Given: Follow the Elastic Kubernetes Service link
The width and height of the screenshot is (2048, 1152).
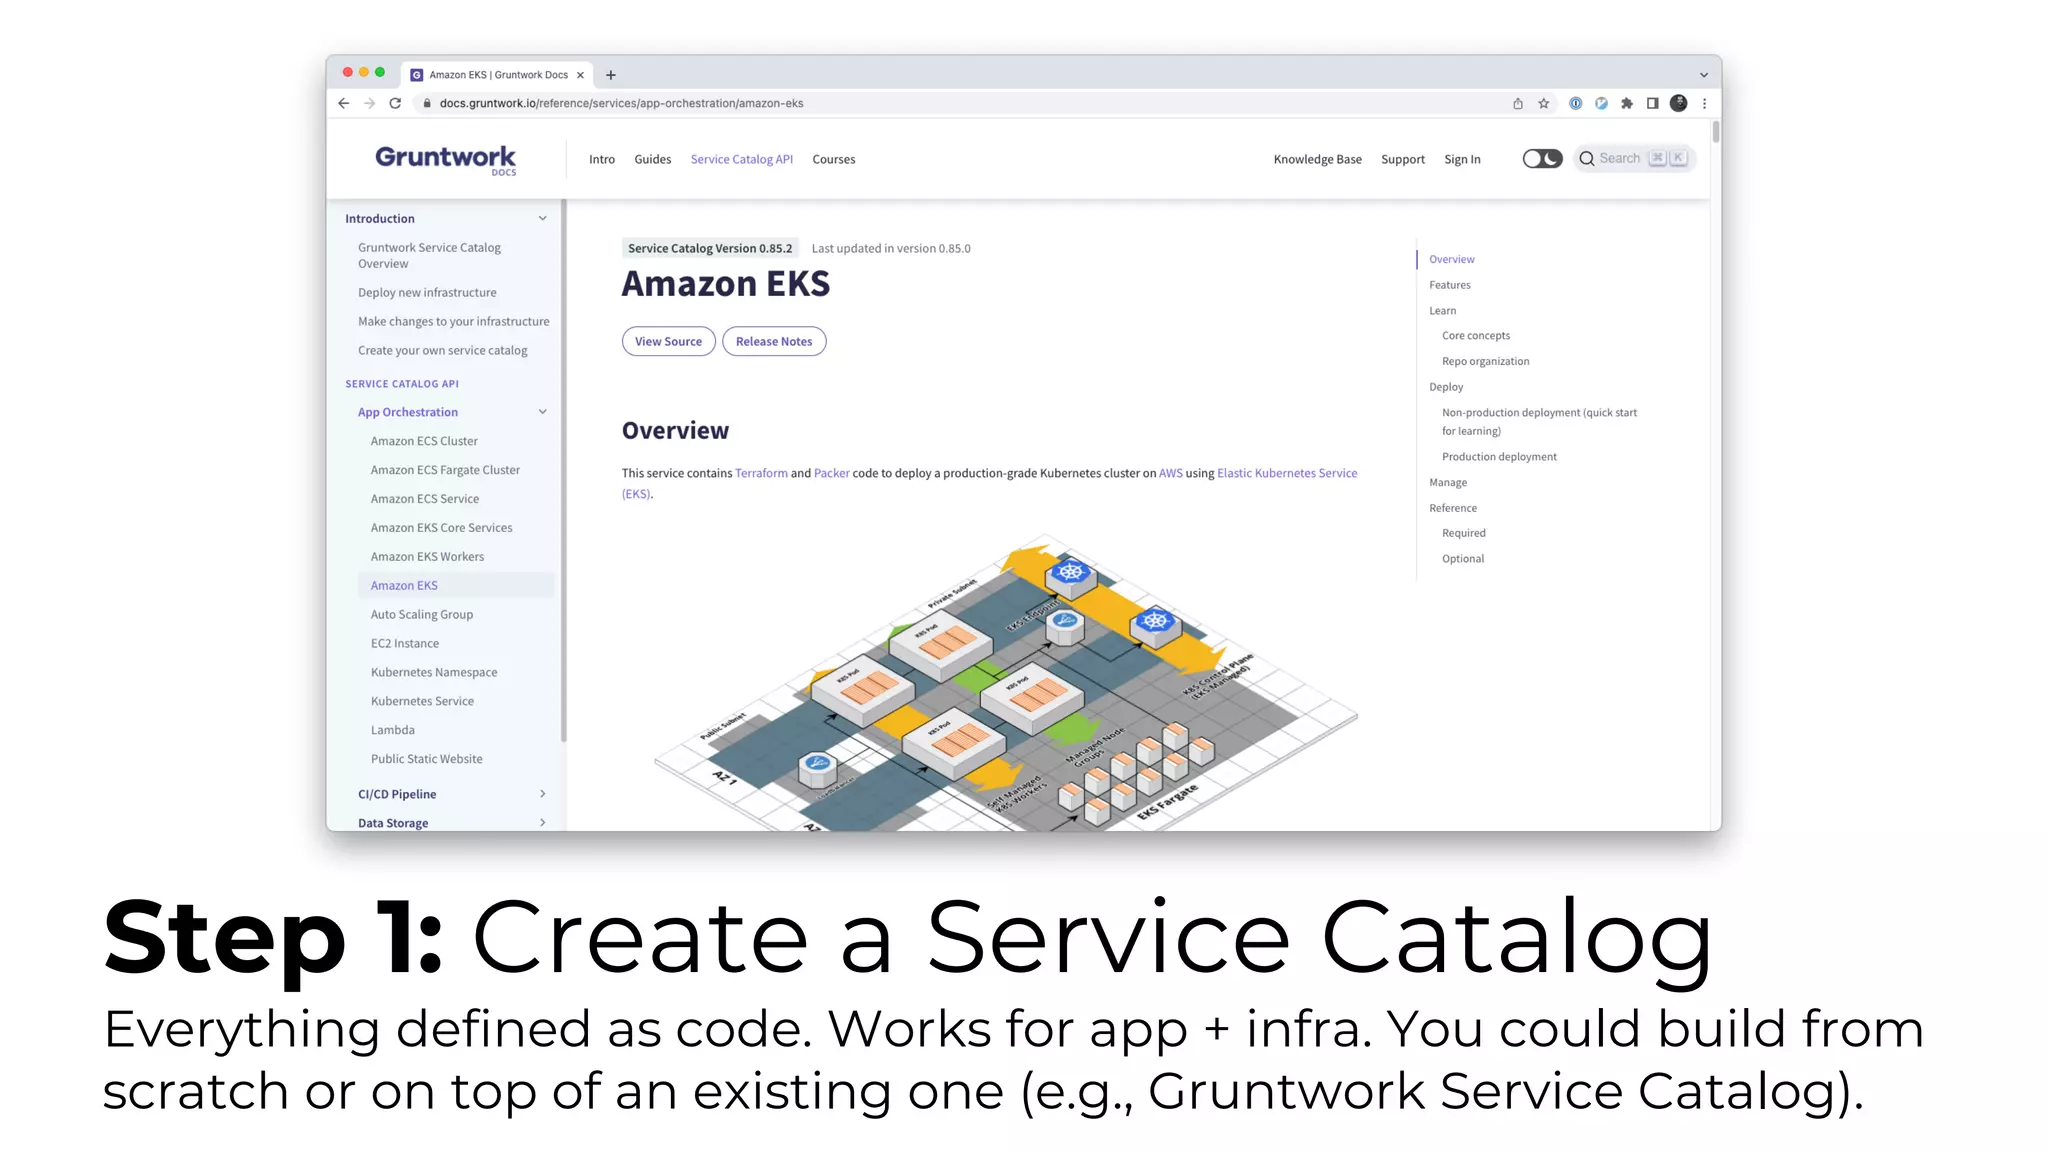Looking at the screenshot, I should click(x=1287, y=473).
